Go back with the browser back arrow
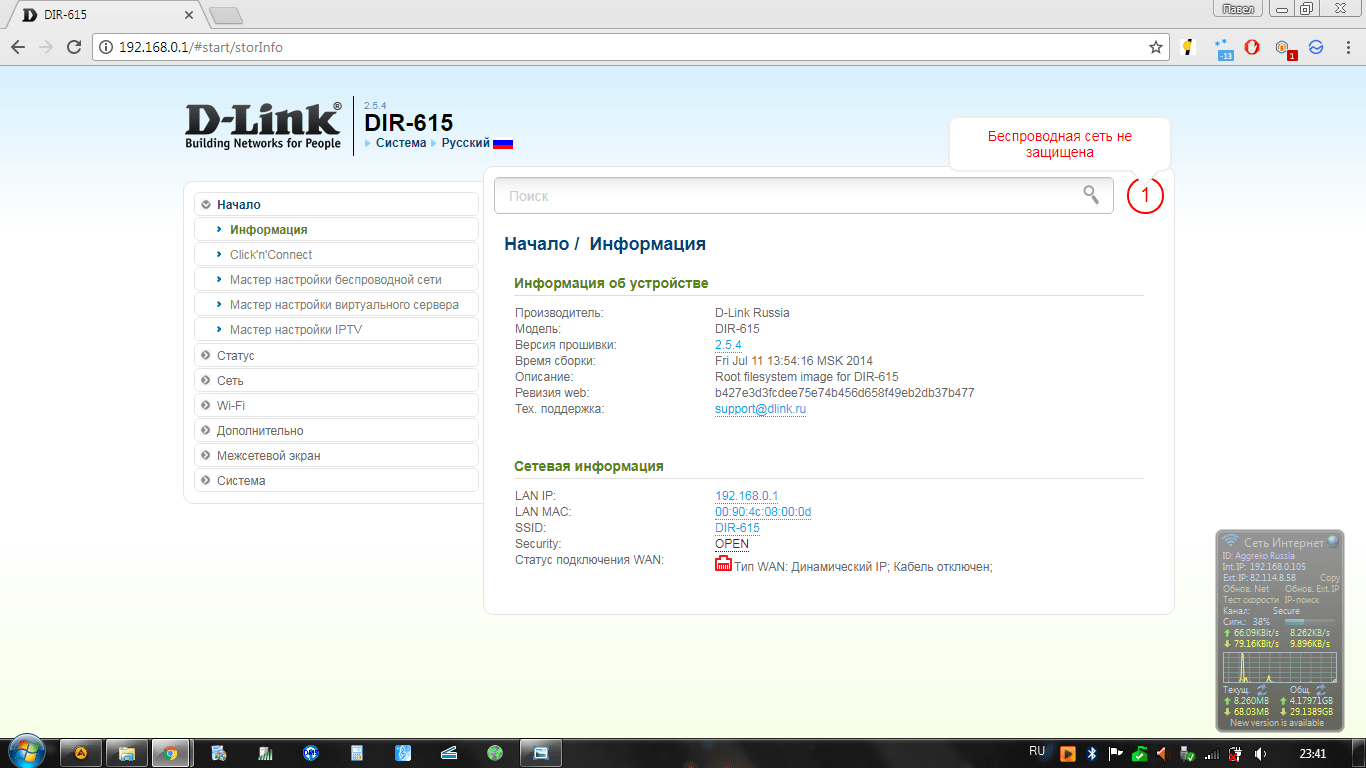Image resolution: width=1366 pixels, height=768 pixels. tap(17, 47)
